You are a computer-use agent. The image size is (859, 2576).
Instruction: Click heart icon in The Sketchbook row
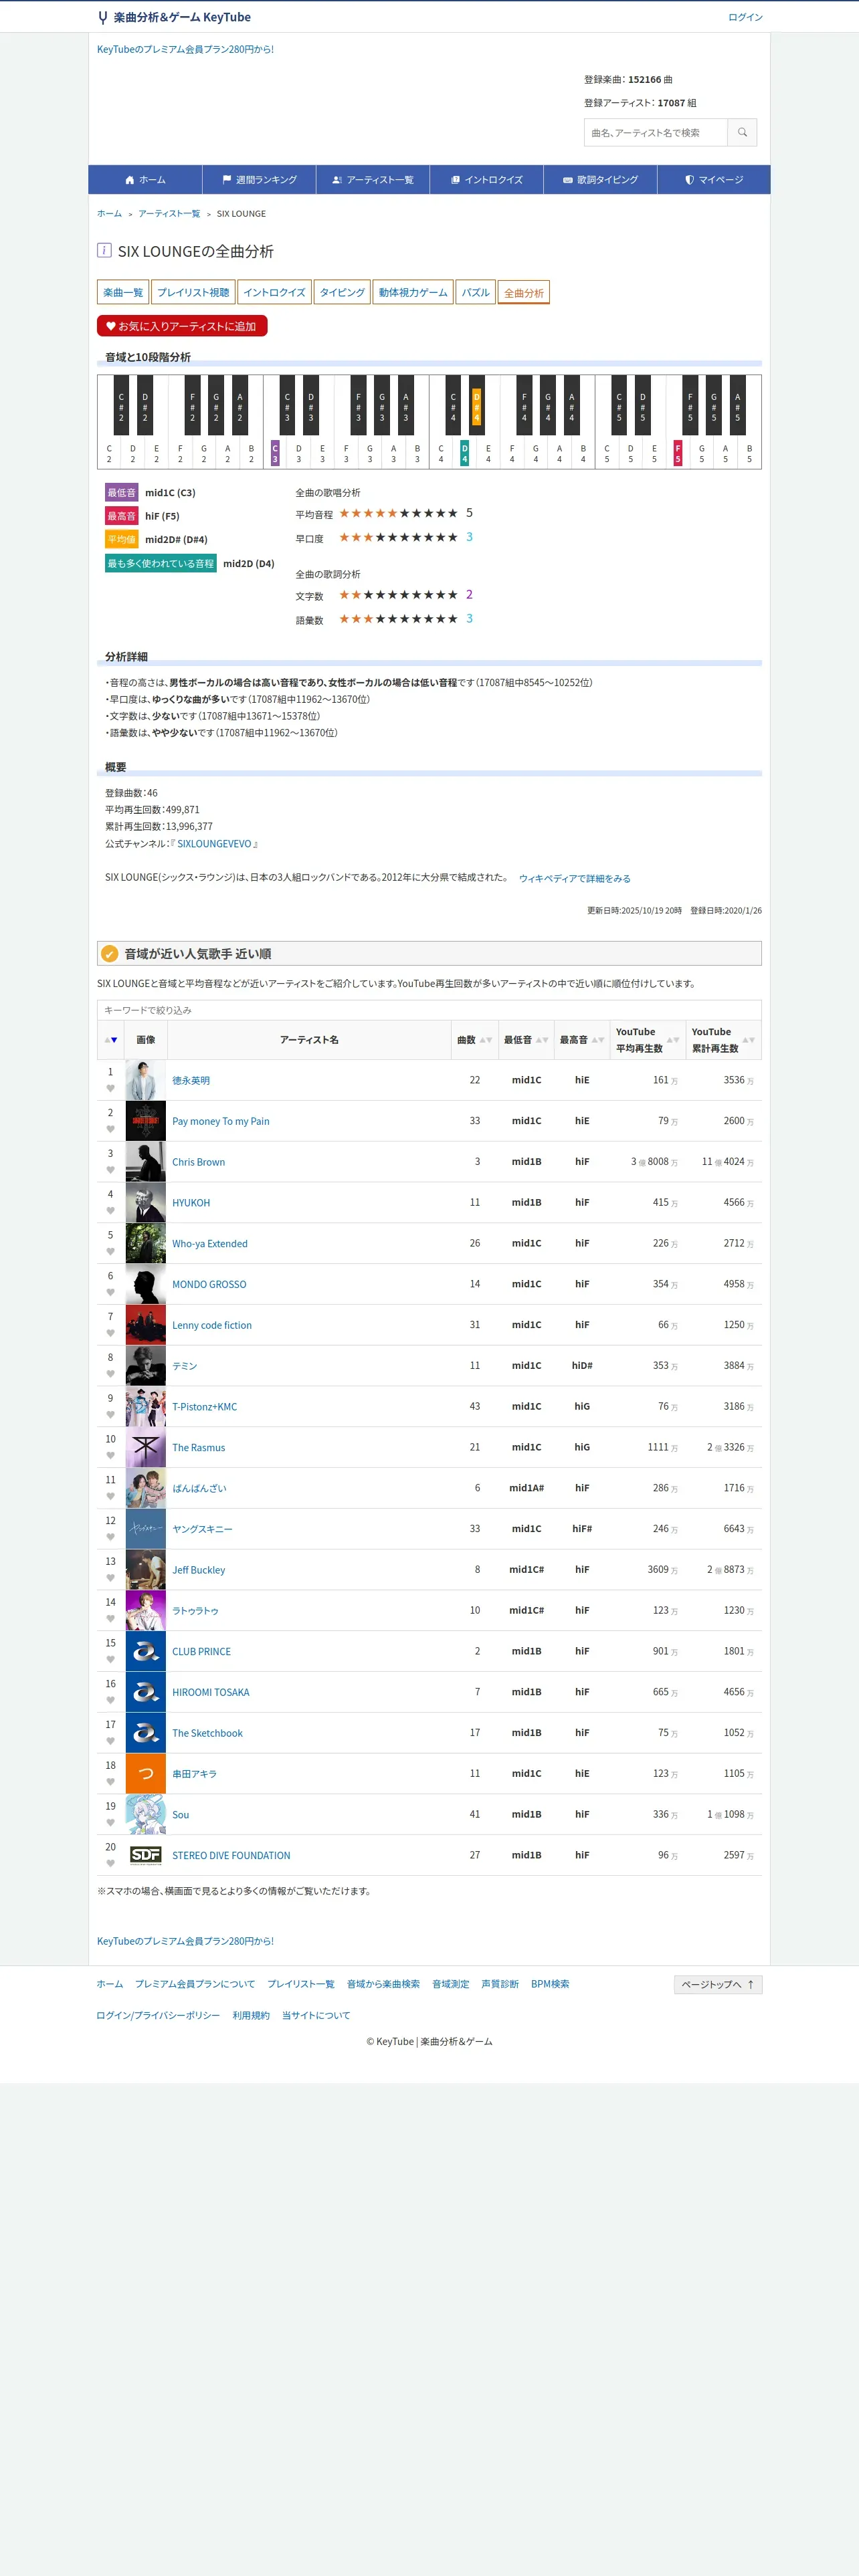[x=110, y=1742]
